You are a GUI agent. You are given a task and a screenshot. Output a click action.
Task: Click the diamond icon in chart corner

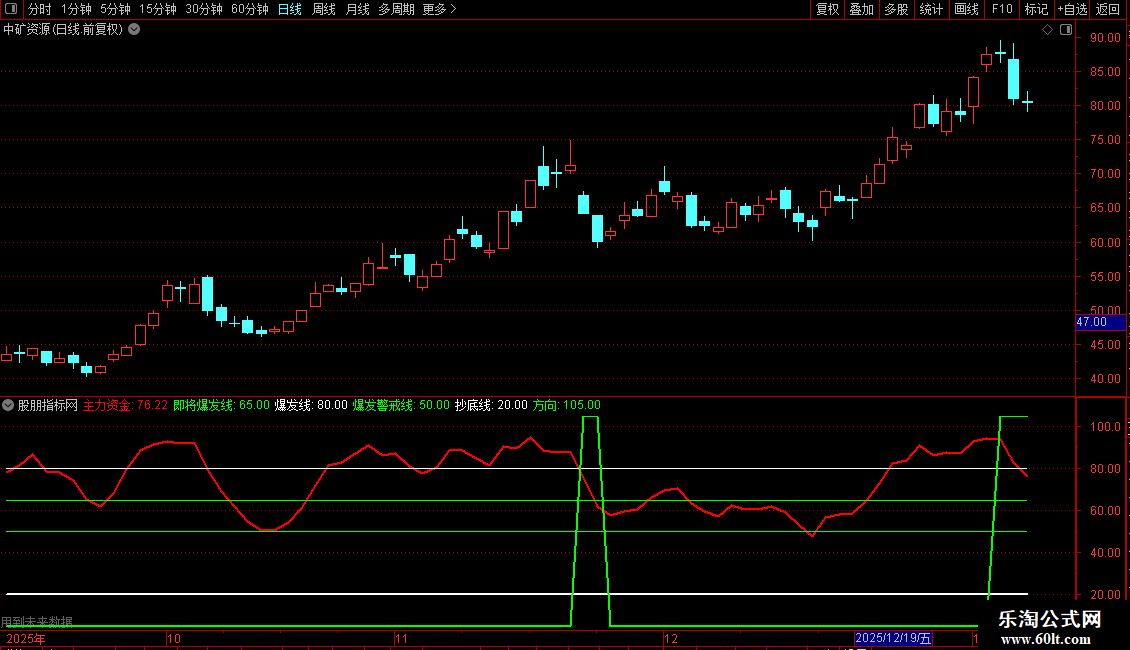click(x=1048, y=30)
